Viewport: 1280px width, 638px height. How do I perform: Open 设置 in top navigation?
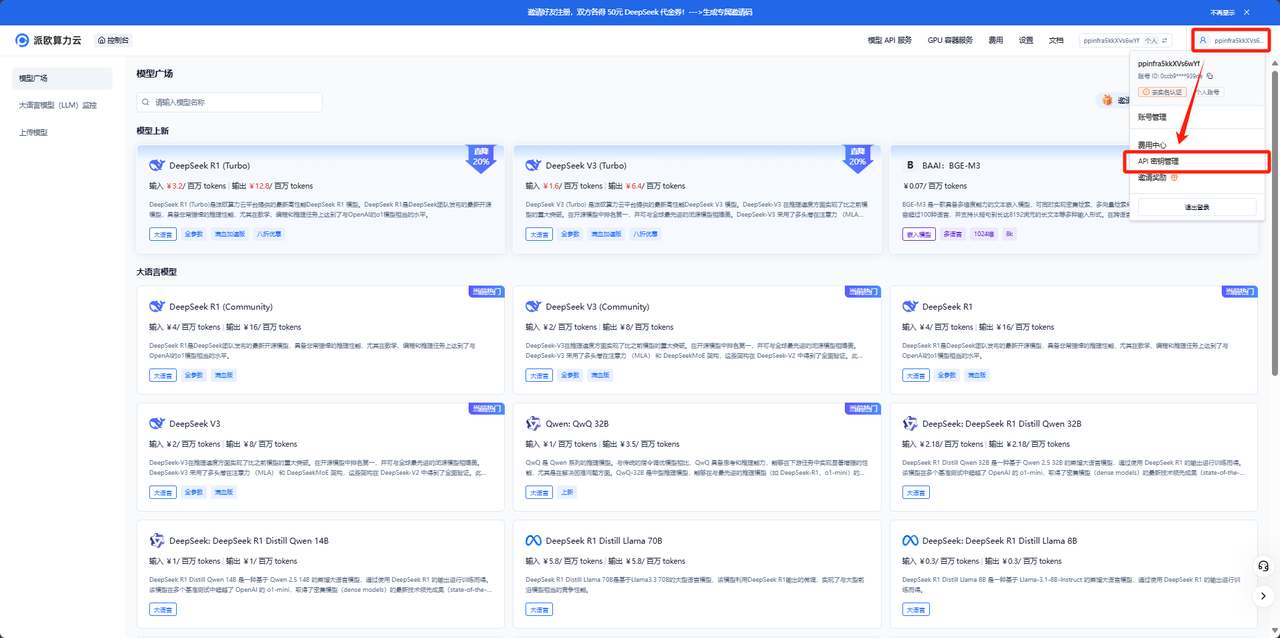(1026, 40)
